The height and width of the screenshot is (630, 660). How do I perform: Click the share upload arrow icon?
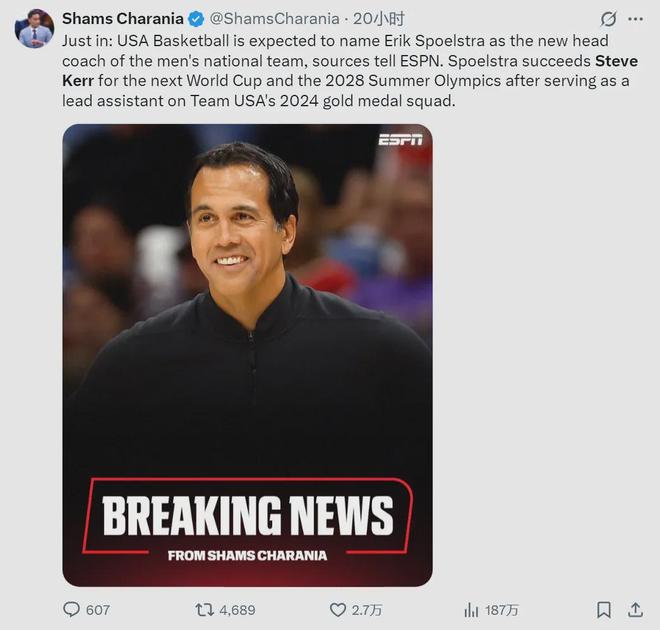pos(635,609)
